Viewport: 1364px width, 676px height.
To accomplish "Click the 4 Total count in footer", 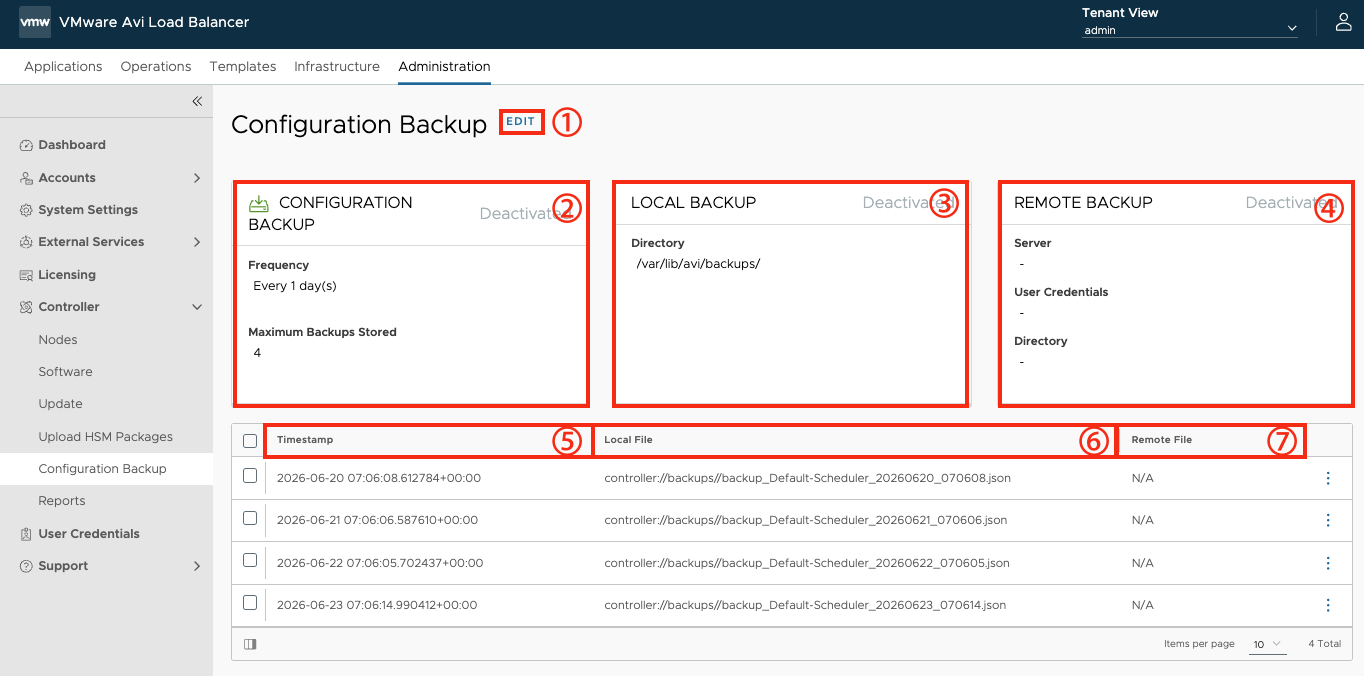I will coord(1325,644).
